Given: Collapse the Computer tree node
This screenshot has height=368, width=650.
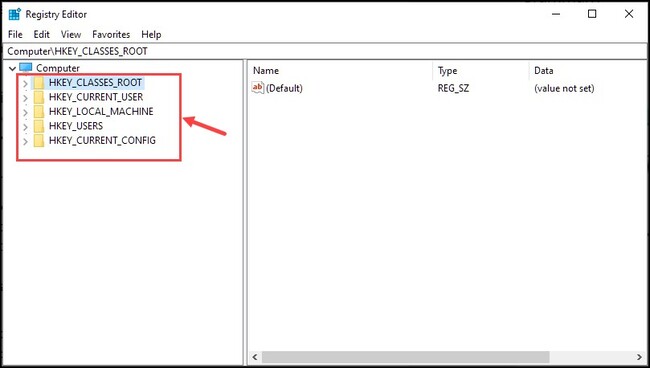Looking at the screenshot, I should coord(12,68).
